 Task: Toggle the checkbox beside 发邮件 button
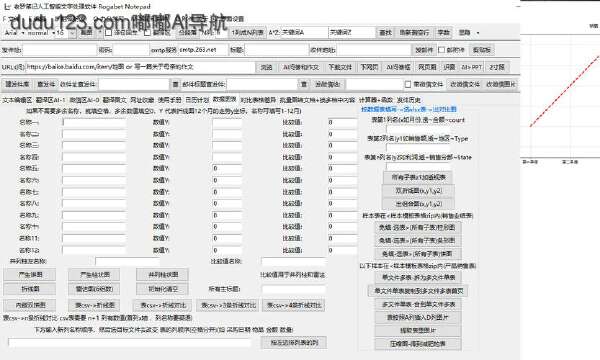(441, 50)
